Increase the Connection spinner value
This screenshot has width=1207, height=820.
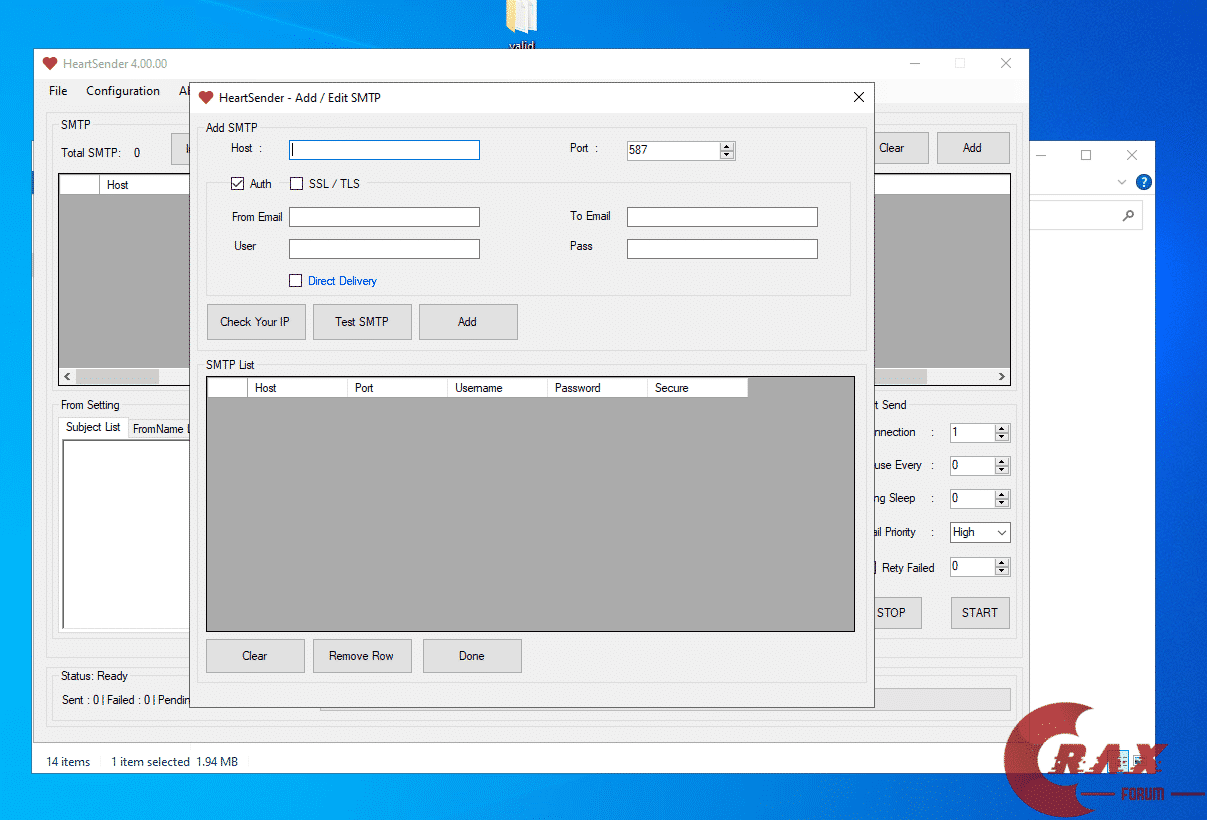tap(1002, 428)
